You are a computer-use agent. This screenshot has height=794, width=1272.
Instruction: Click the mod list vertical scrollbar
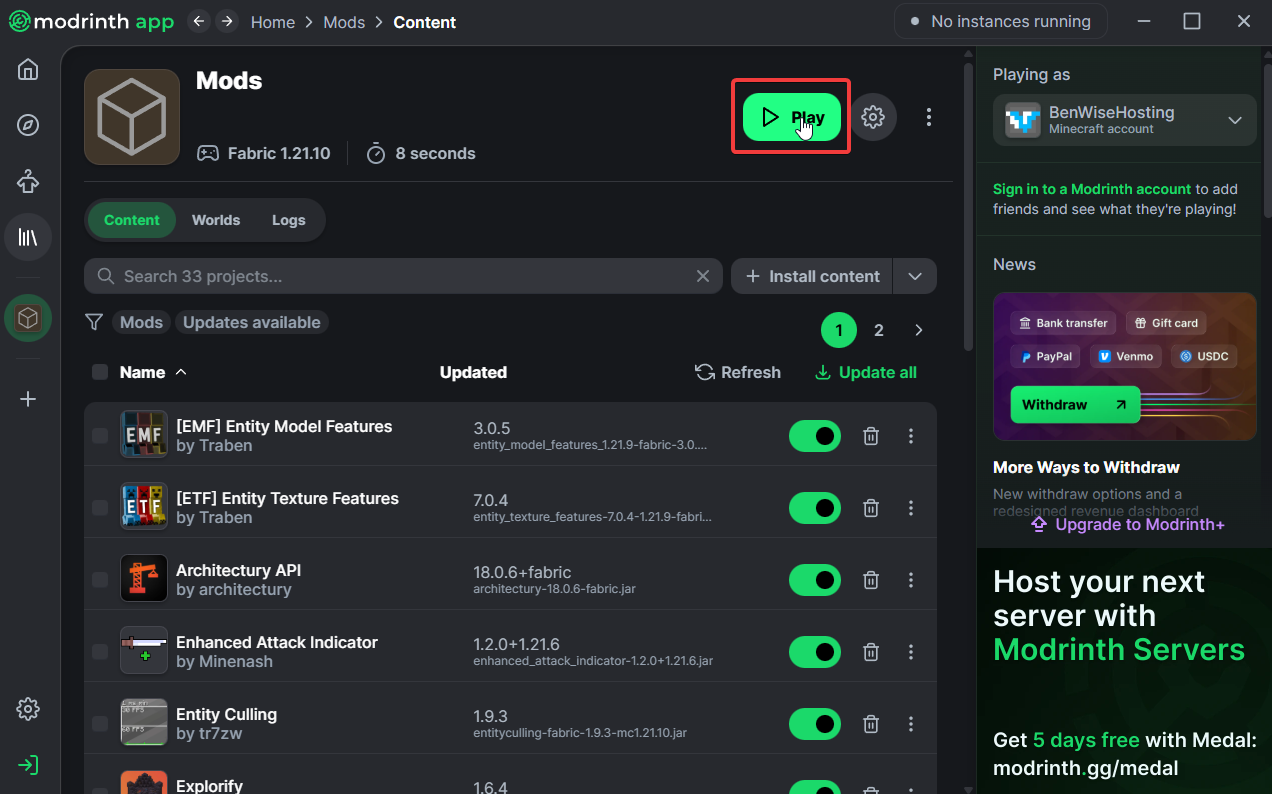[x=967, y=207]
